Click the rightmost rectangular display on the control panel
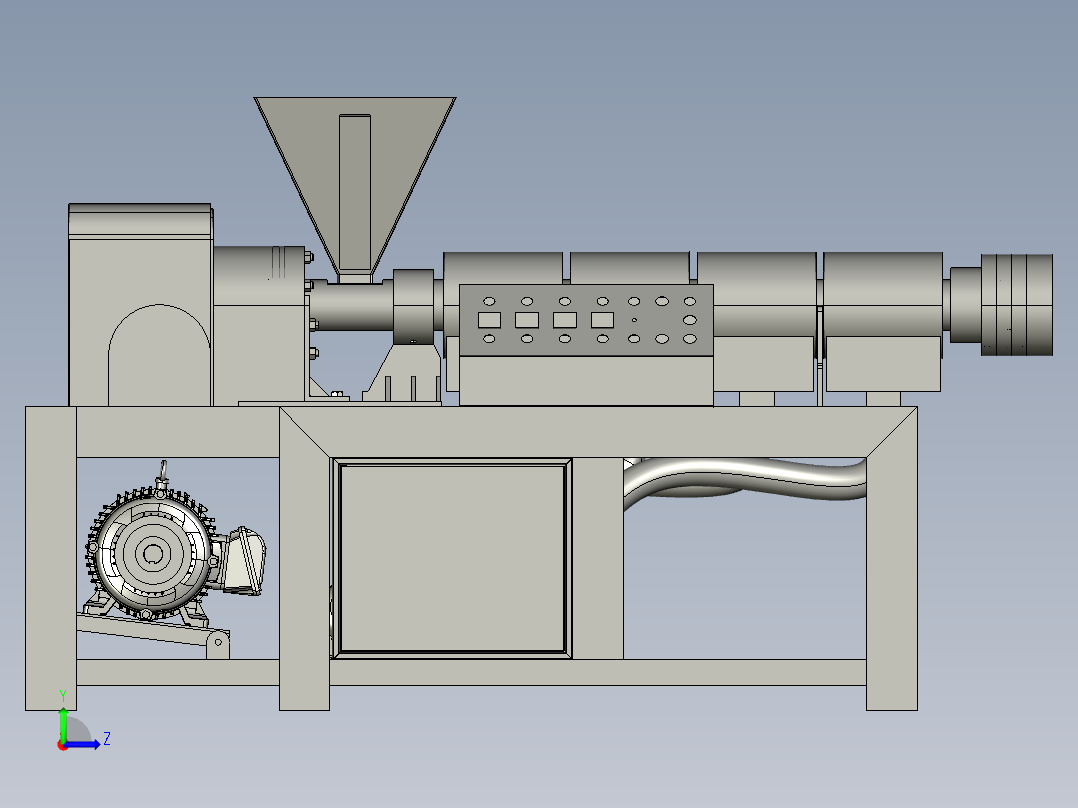 (602, 320)
